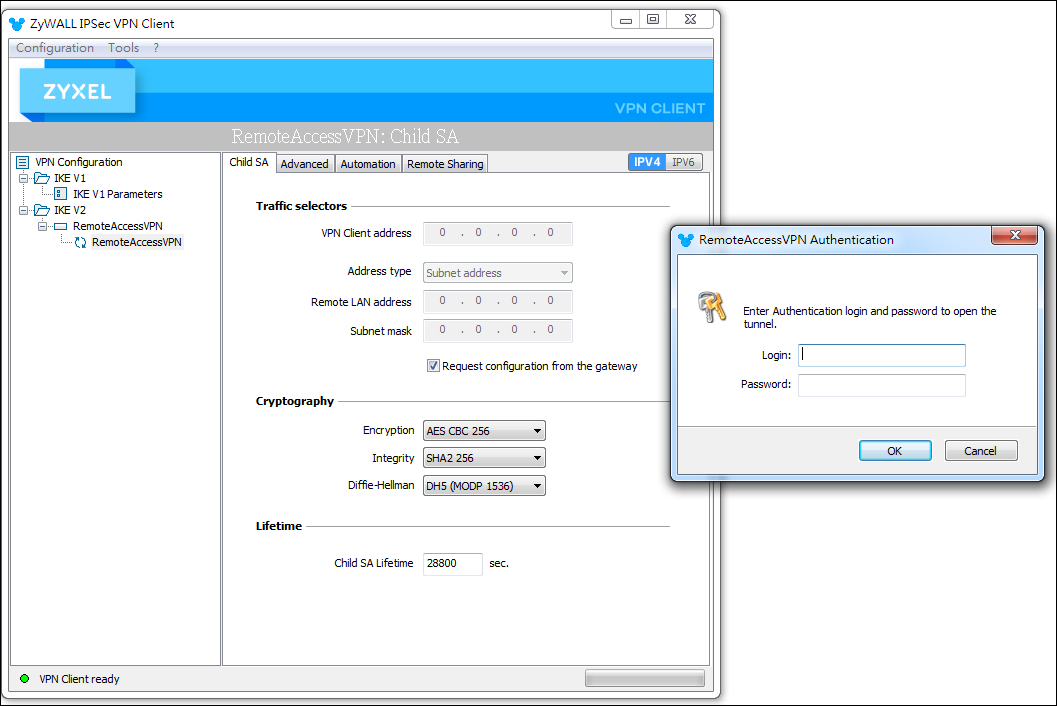The width and height of the screenshot is (1057, 706).
Task: Click the IKE V1 Parameters icon
Action: tap(61, 194)
